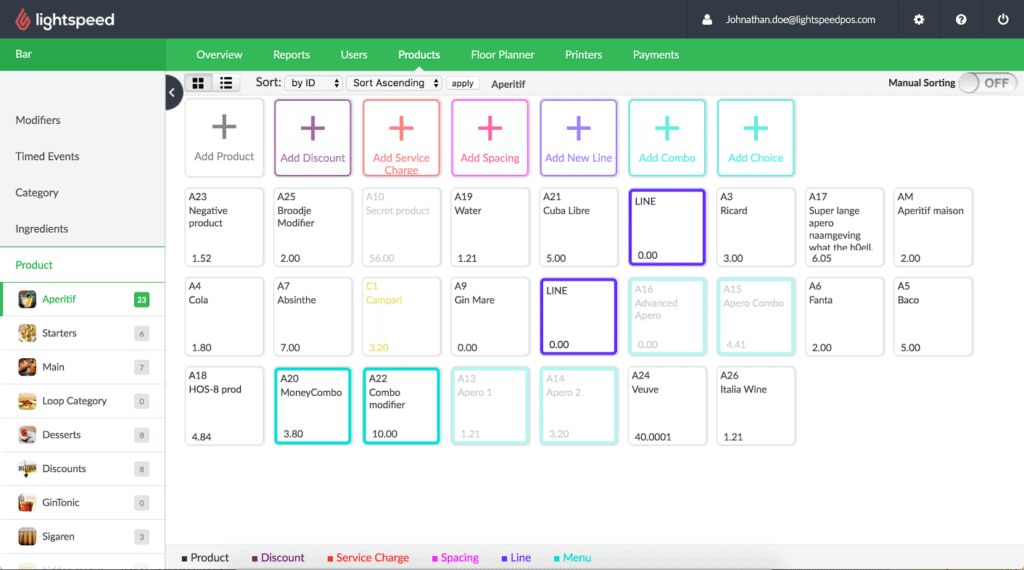1024x570 pixels.
Task: Open the Floor Planner tab
Action: (x=502, y=55)
